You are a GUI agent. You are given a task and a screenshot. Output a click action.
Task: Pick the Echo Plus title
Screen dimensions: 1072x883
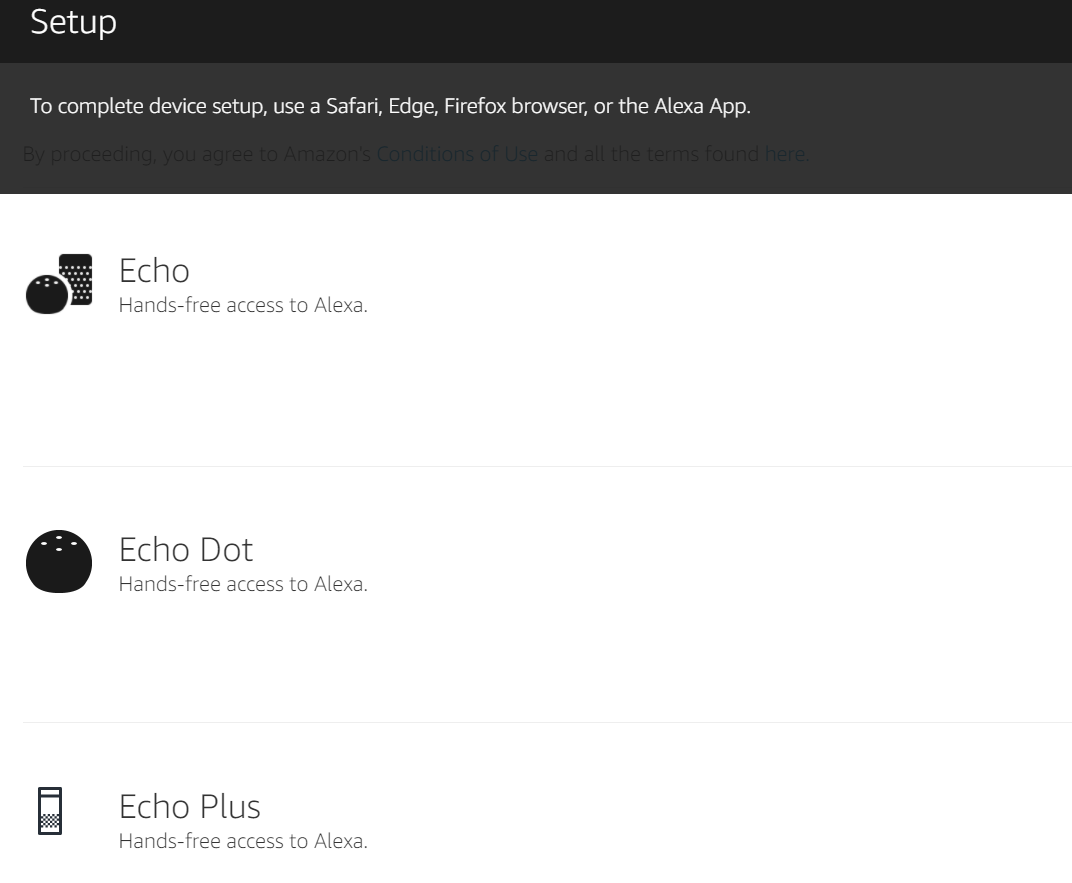click(190, 806)
